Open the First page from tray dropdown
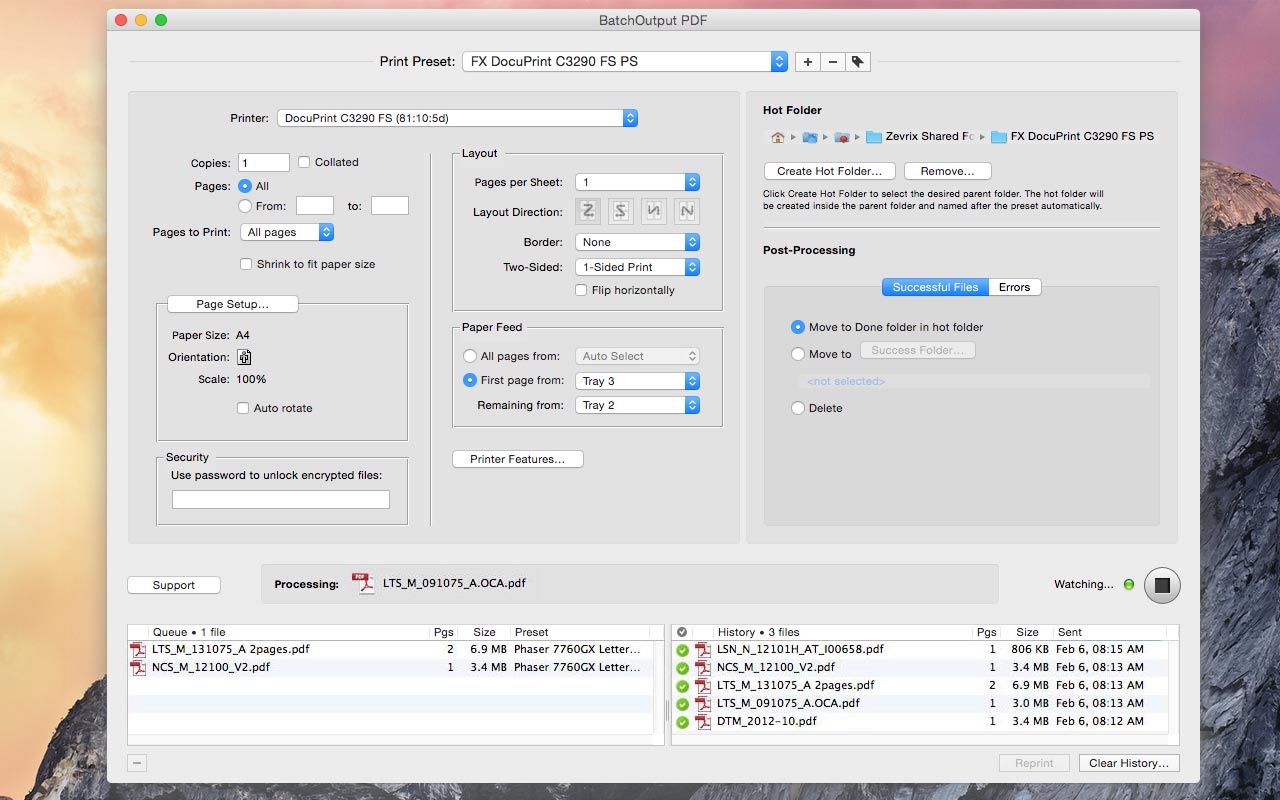Image resolution: width=1280 pixels, height=800 pixels. coord(637,381)
